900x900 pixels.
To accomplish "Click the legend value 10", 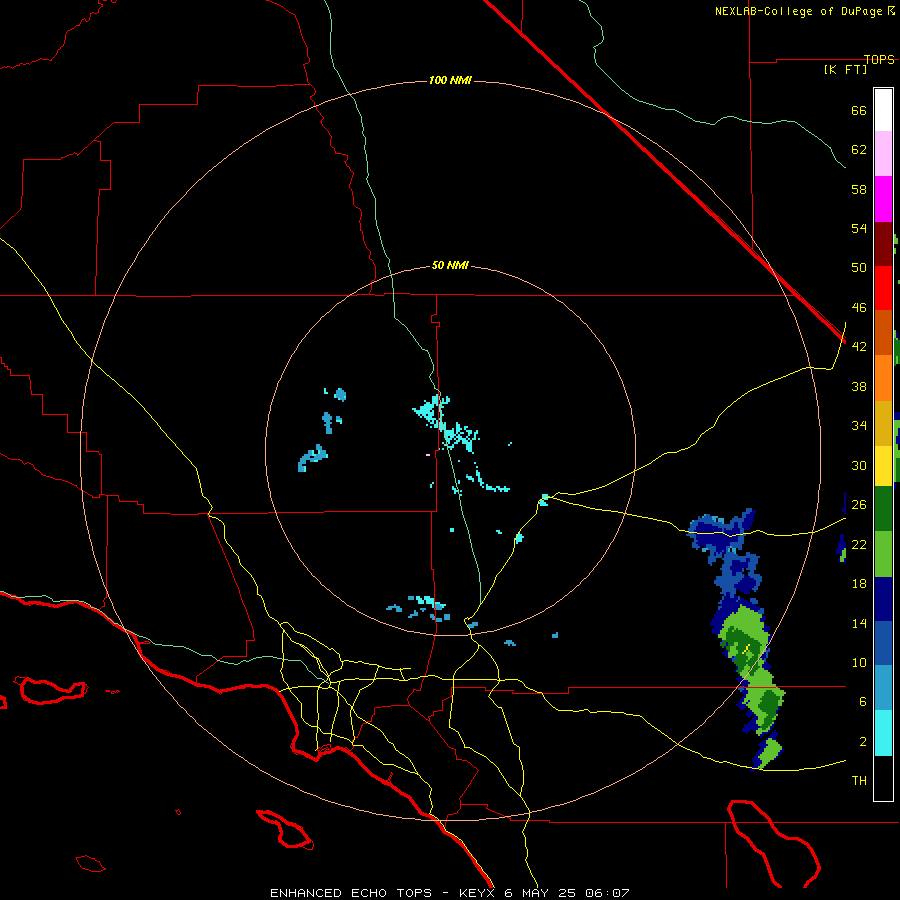I will [859, 662].
